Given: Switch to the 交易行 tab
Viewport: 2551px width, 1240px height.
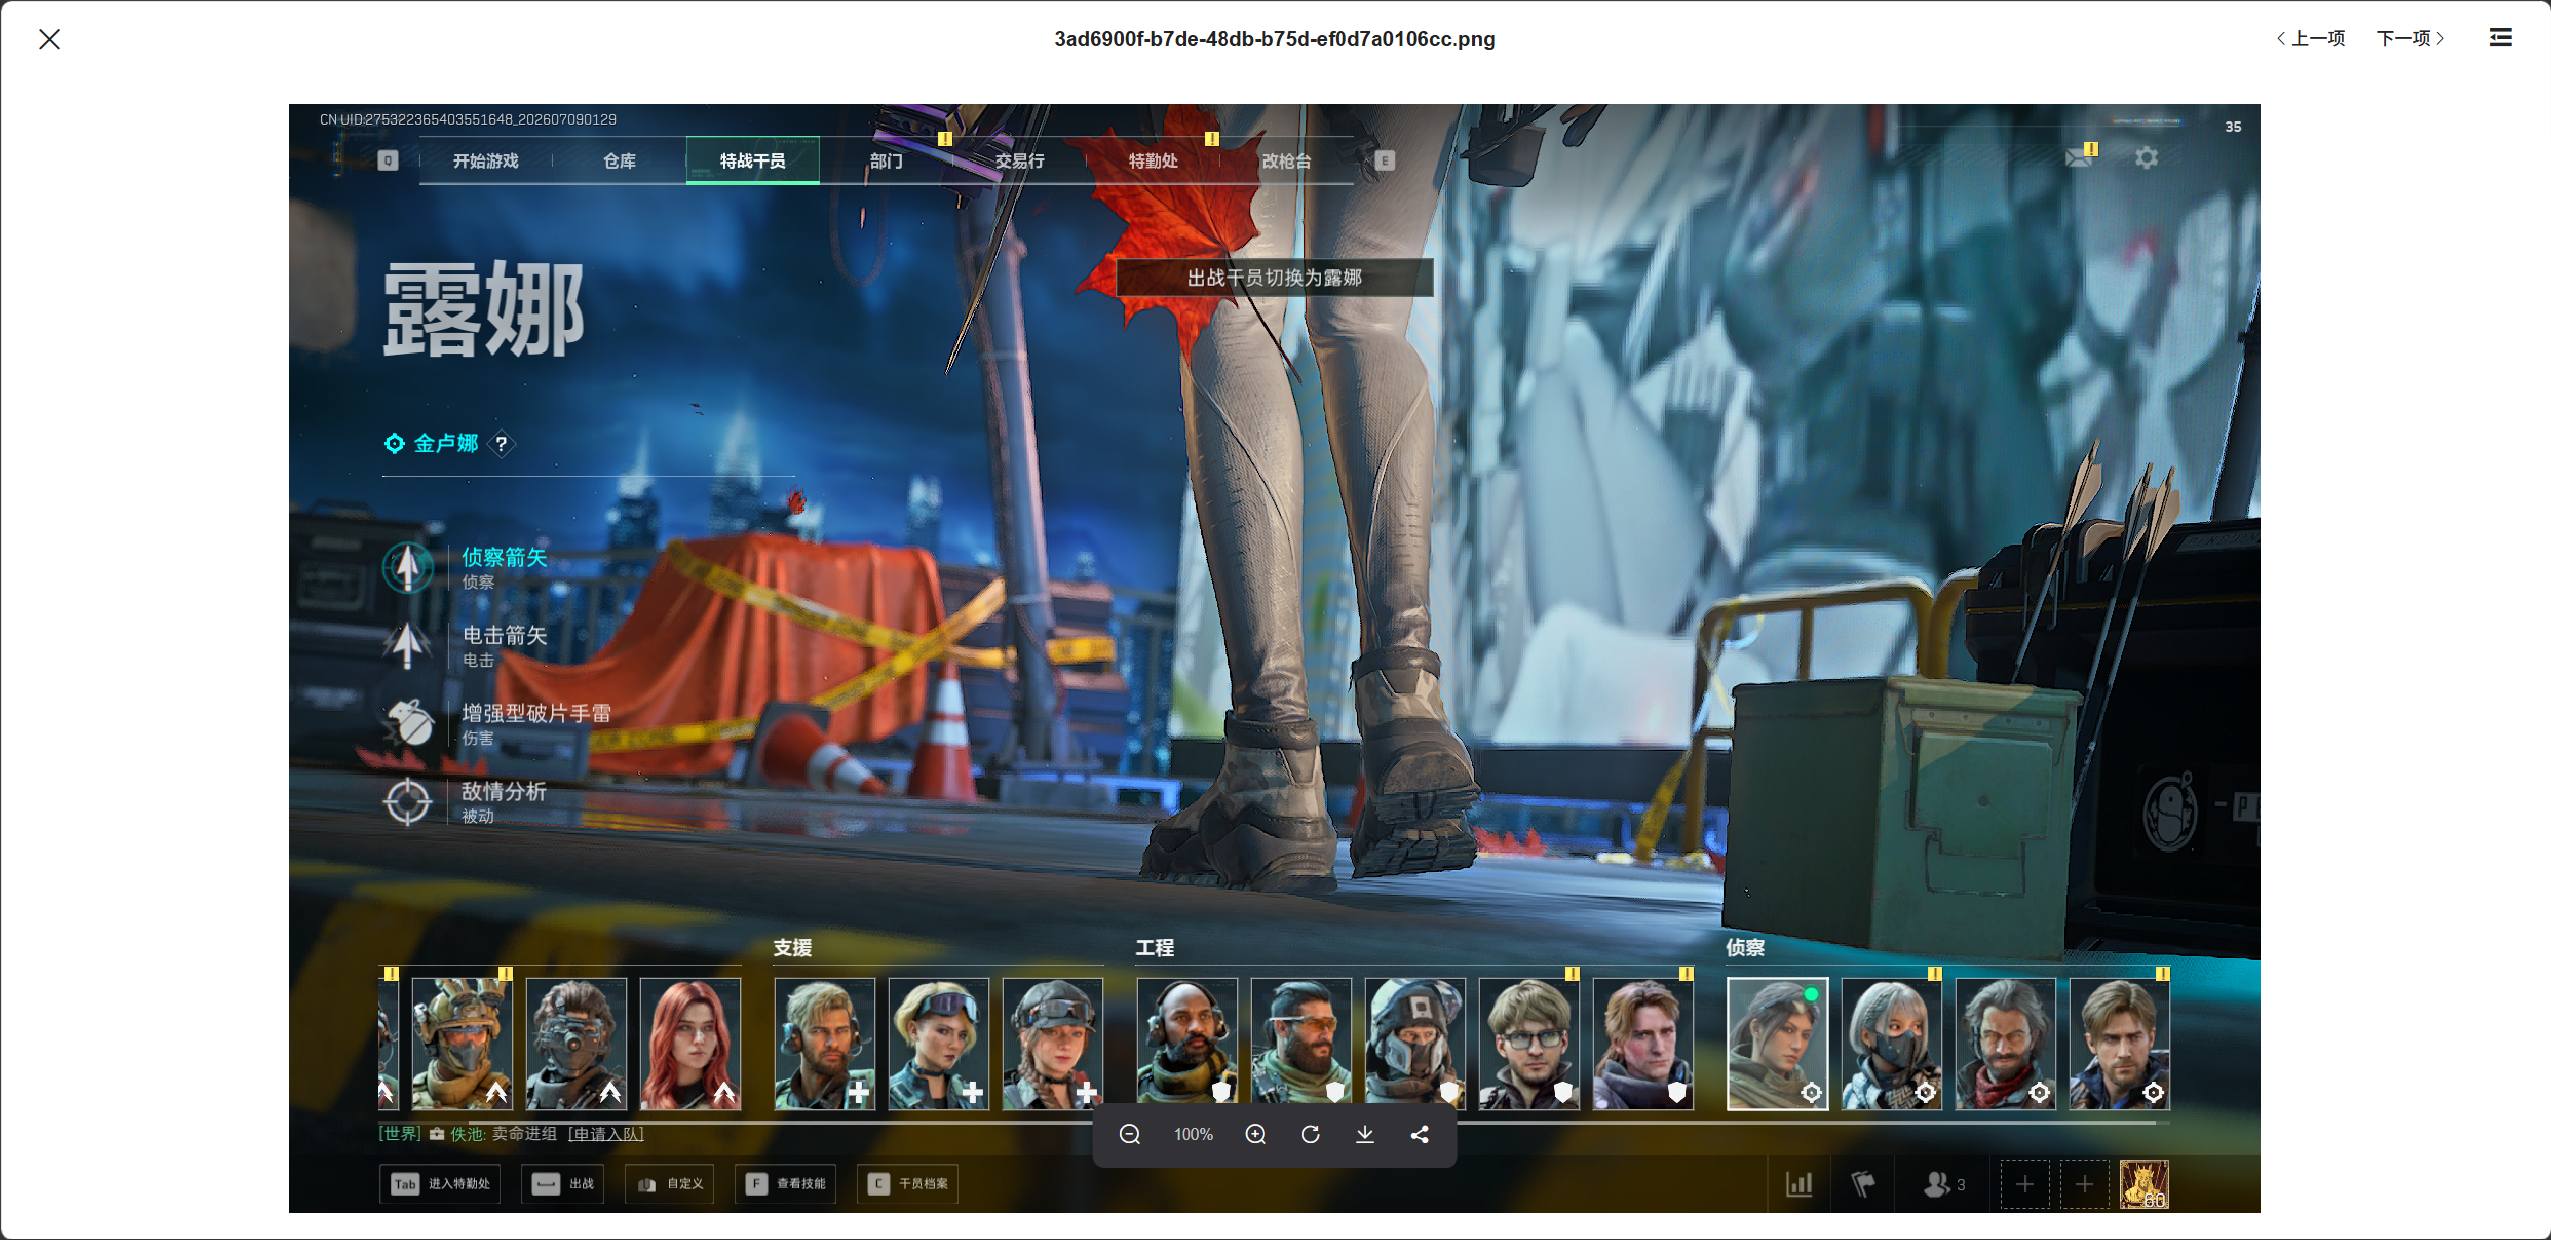Looking at the screenshot, I should pyautogui.click(x=1019, y=161).
